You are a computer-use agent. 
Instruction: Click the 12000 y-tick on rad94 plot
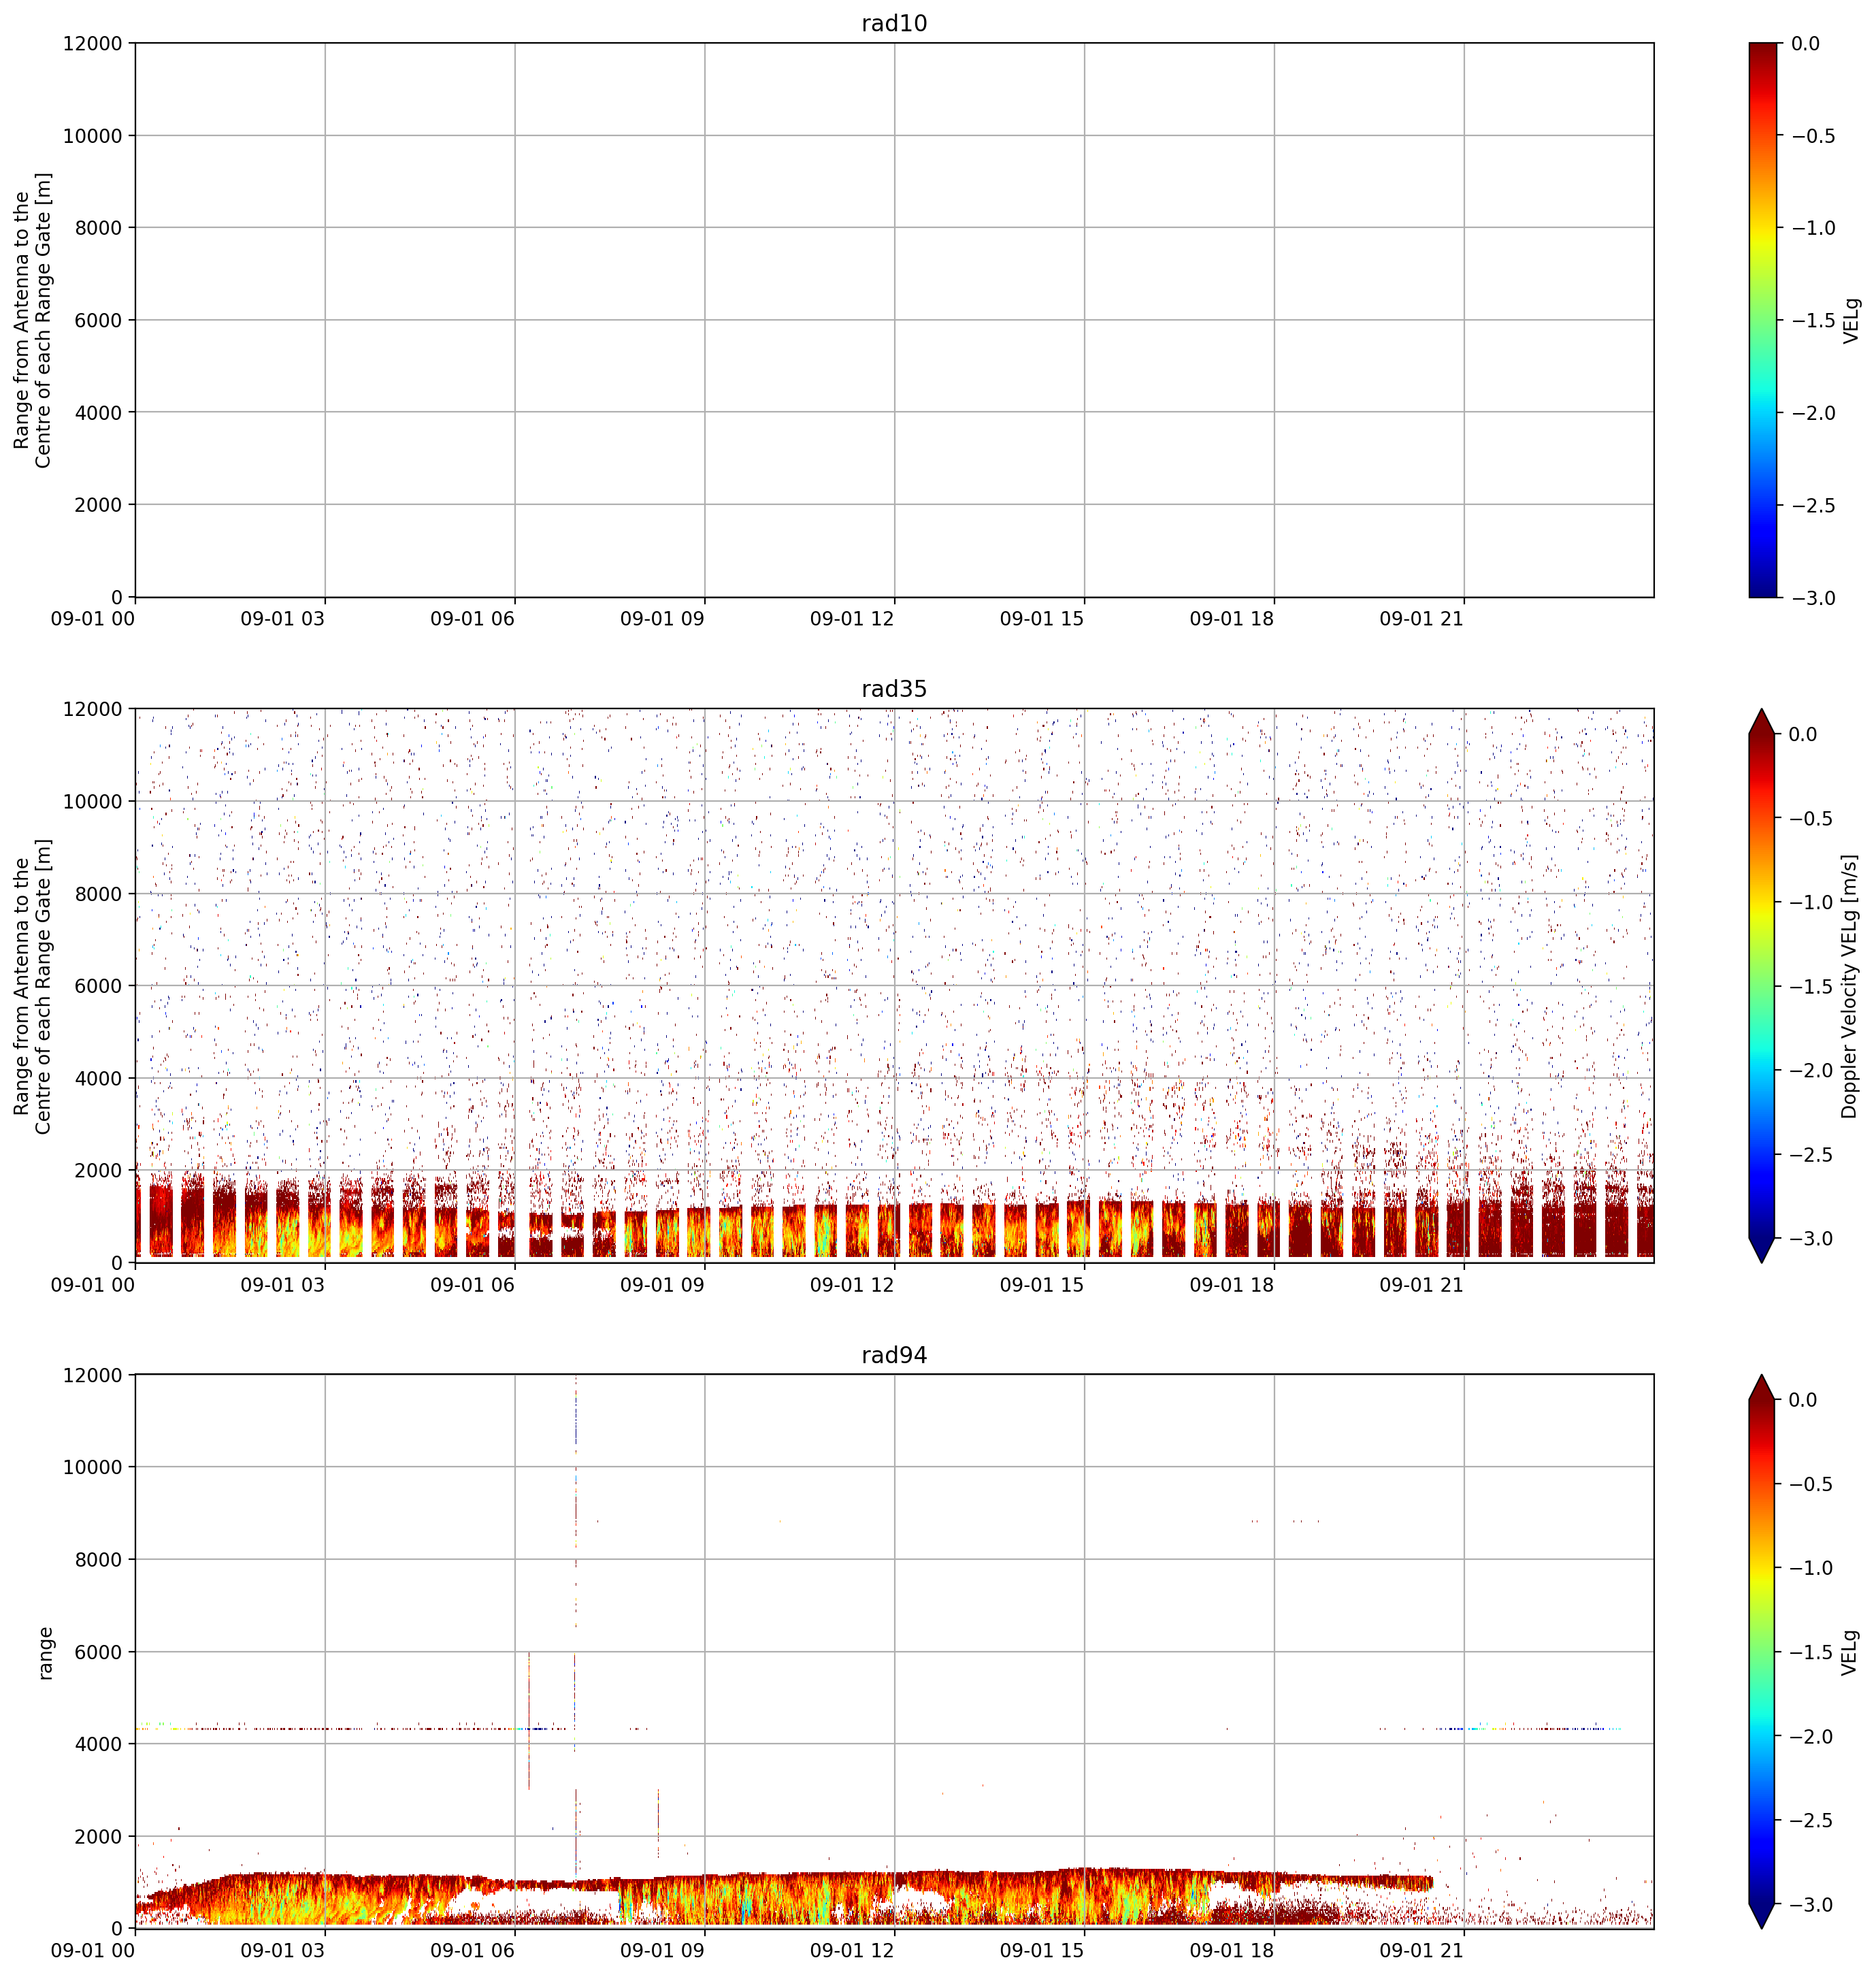click(92, 1375)
